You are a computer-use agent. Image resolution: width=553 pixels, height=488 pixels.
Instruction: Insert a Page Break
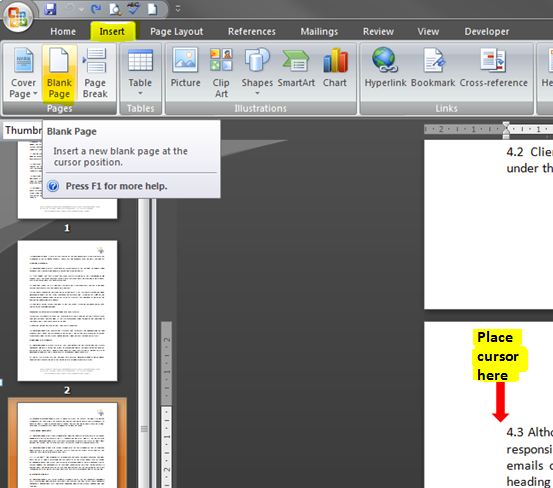tap(95, 73)
